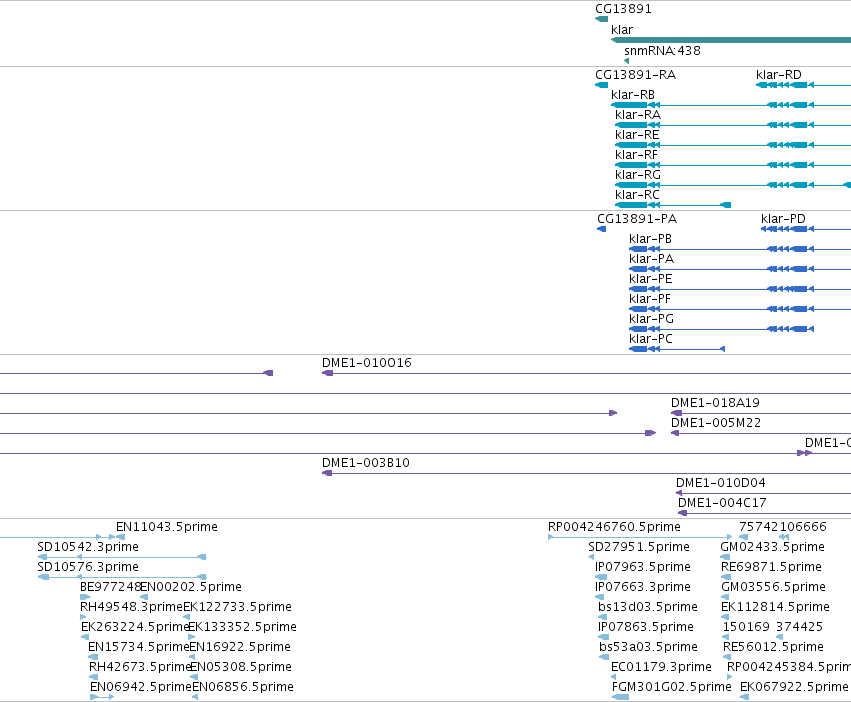Select the klar-PB protein label
Viewport: 851px width, 702px height.
pyautogui.click(x=650, y=239)
